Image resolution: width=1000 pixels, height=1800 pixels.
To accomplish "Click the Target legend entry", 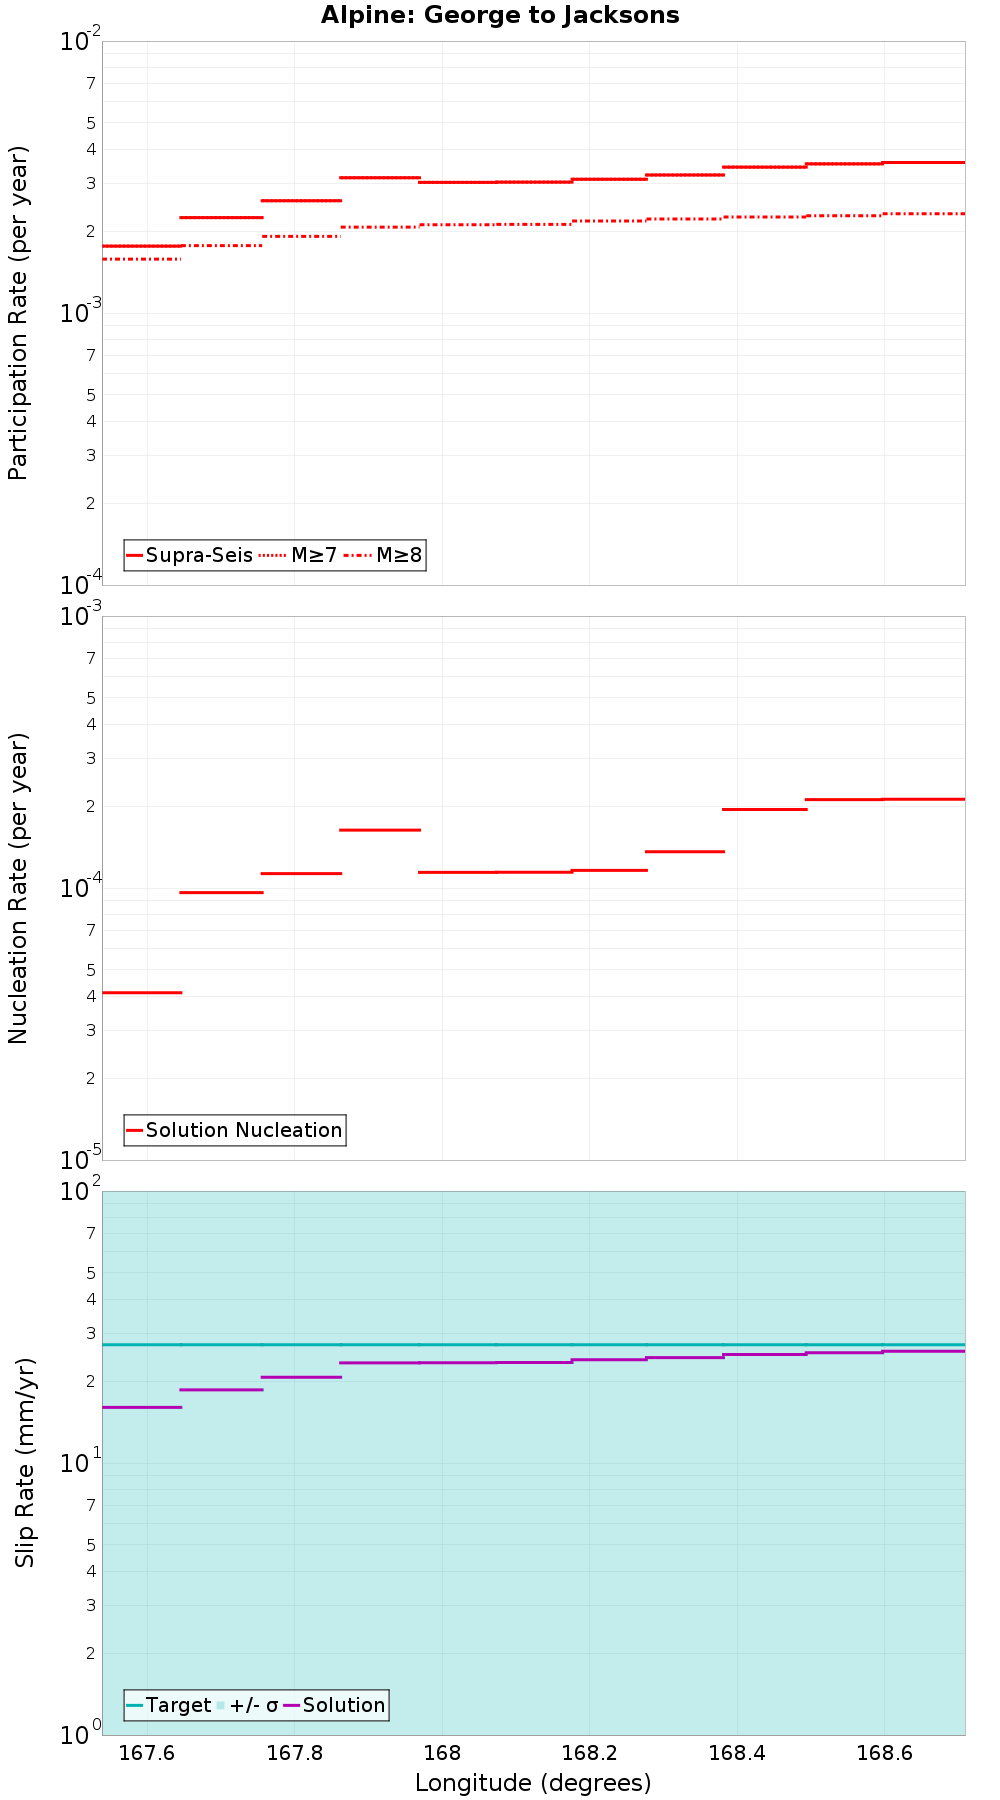I will click(169, 1705).
